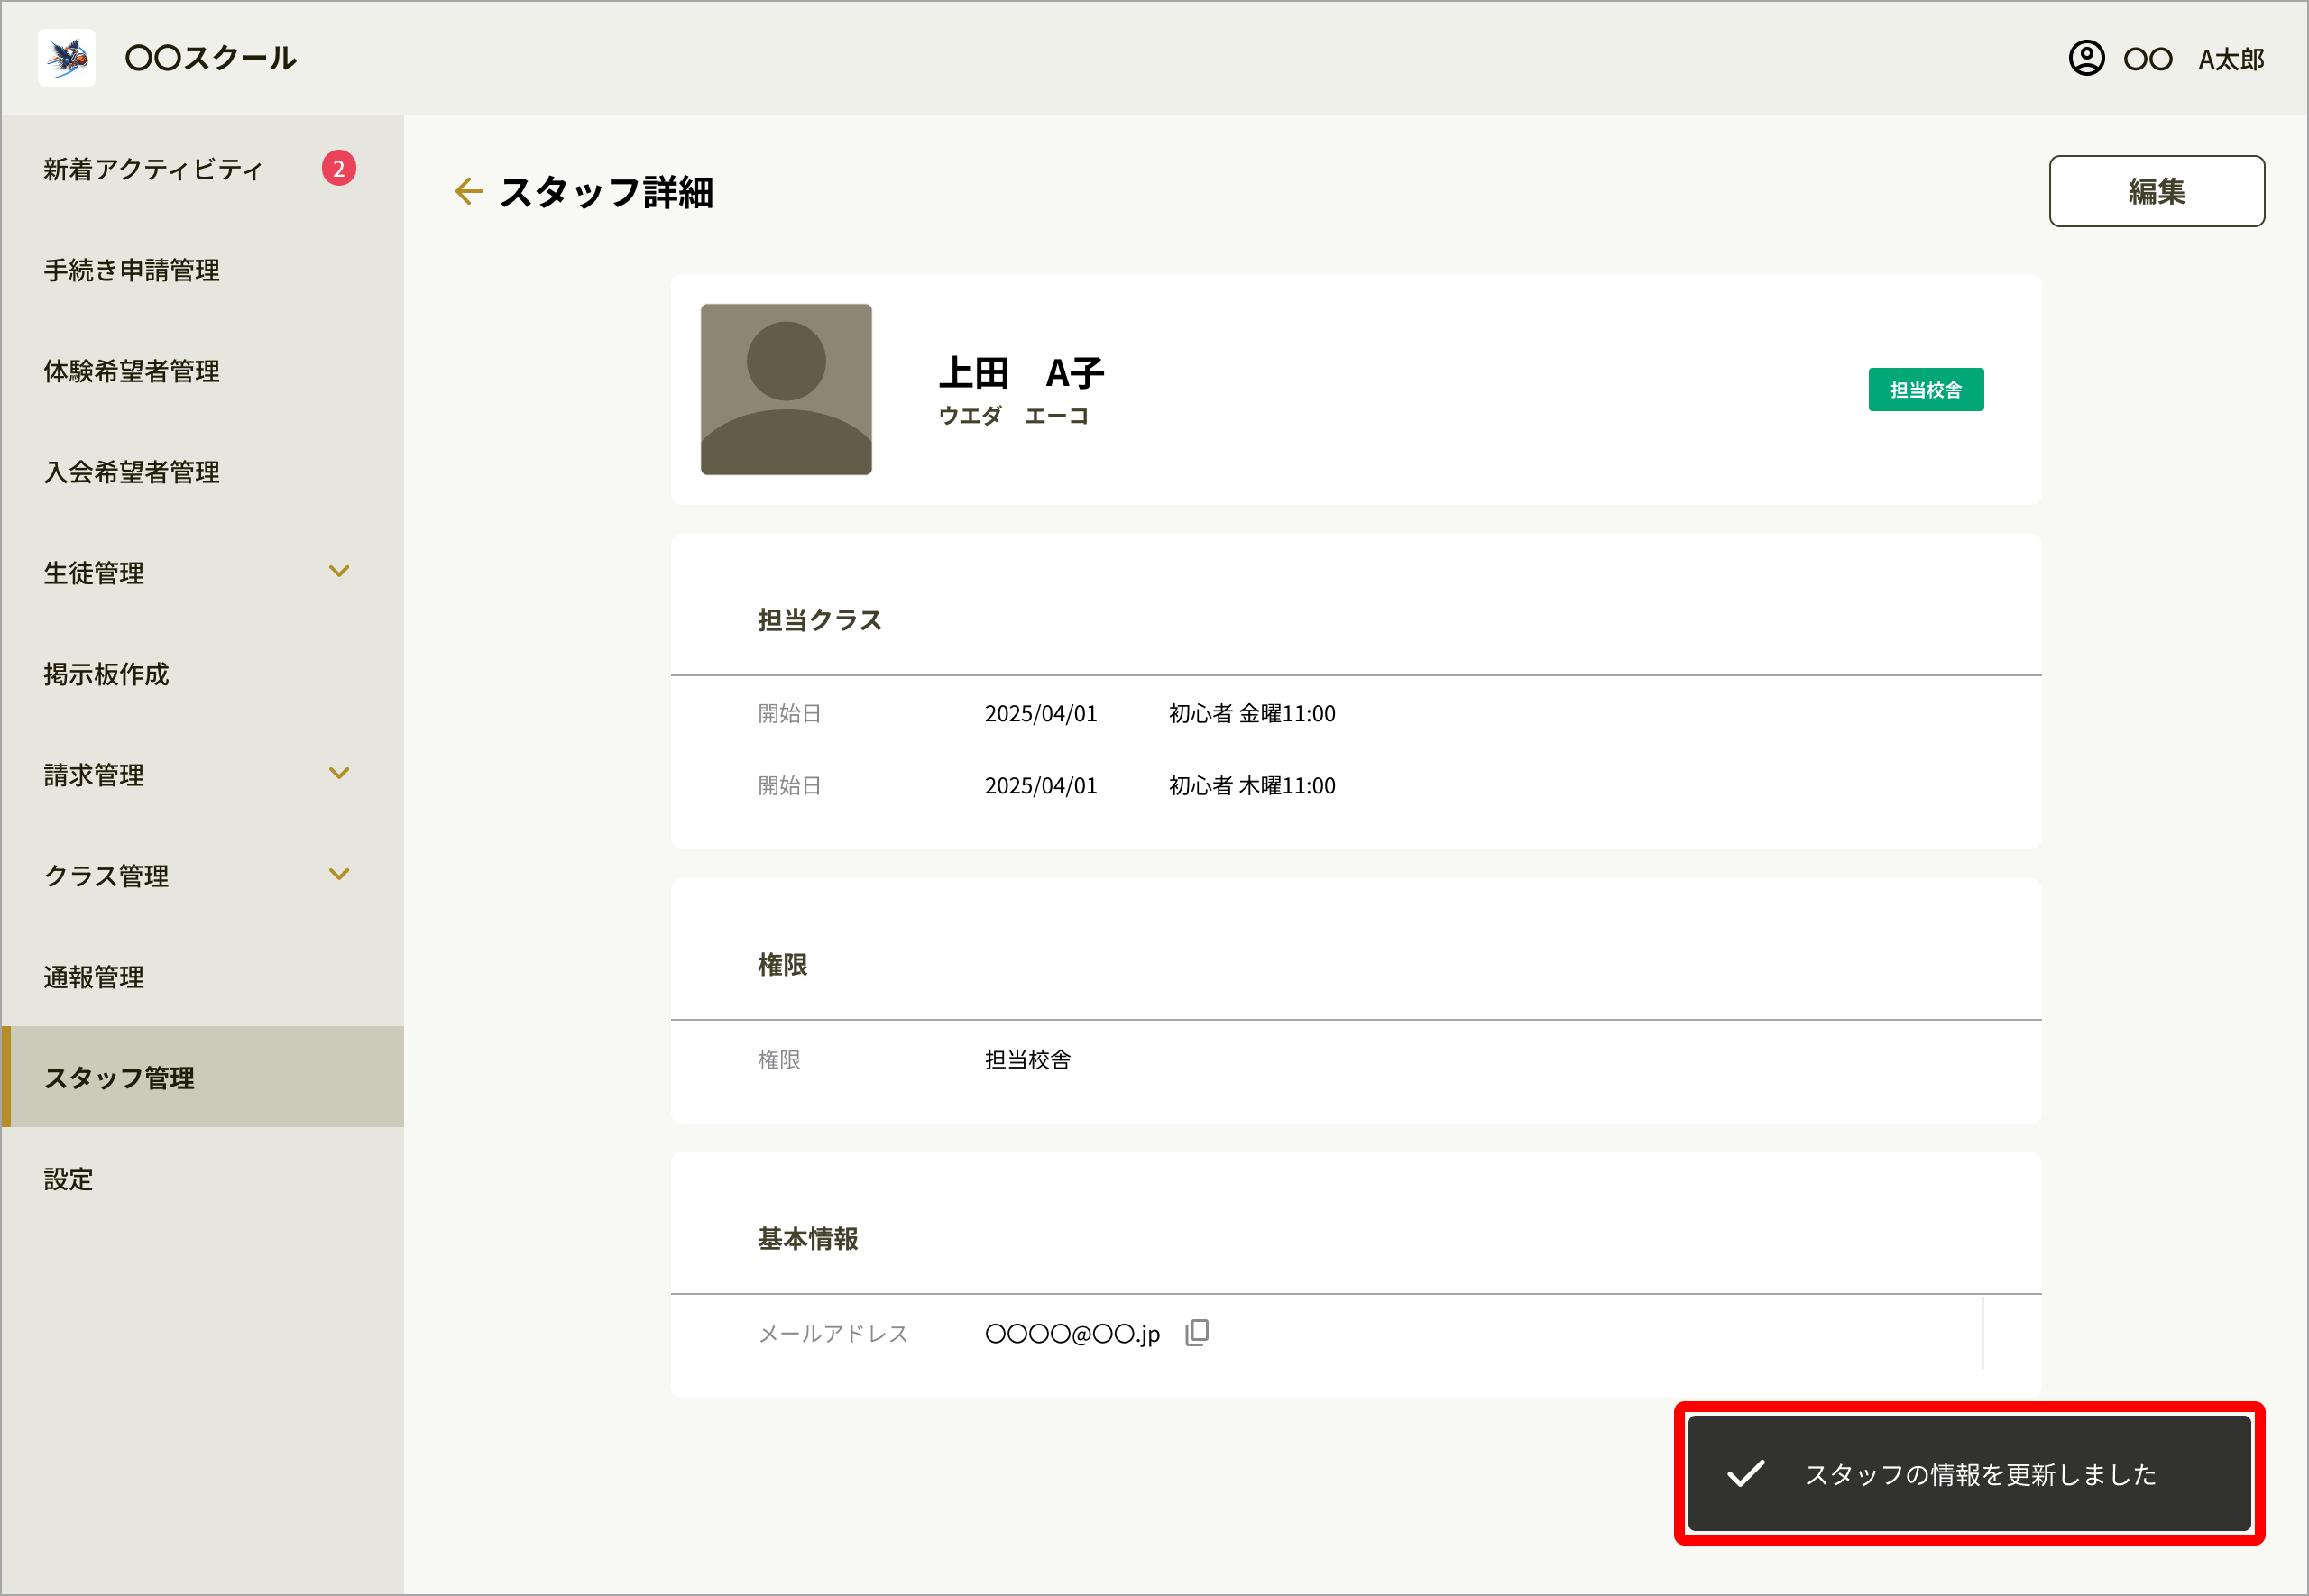Image resolution: width=2309 pixels, height=1596 pixels.
Task: Click the back arrow beside スタッフ詳細
Action: [x=468, y=191]
